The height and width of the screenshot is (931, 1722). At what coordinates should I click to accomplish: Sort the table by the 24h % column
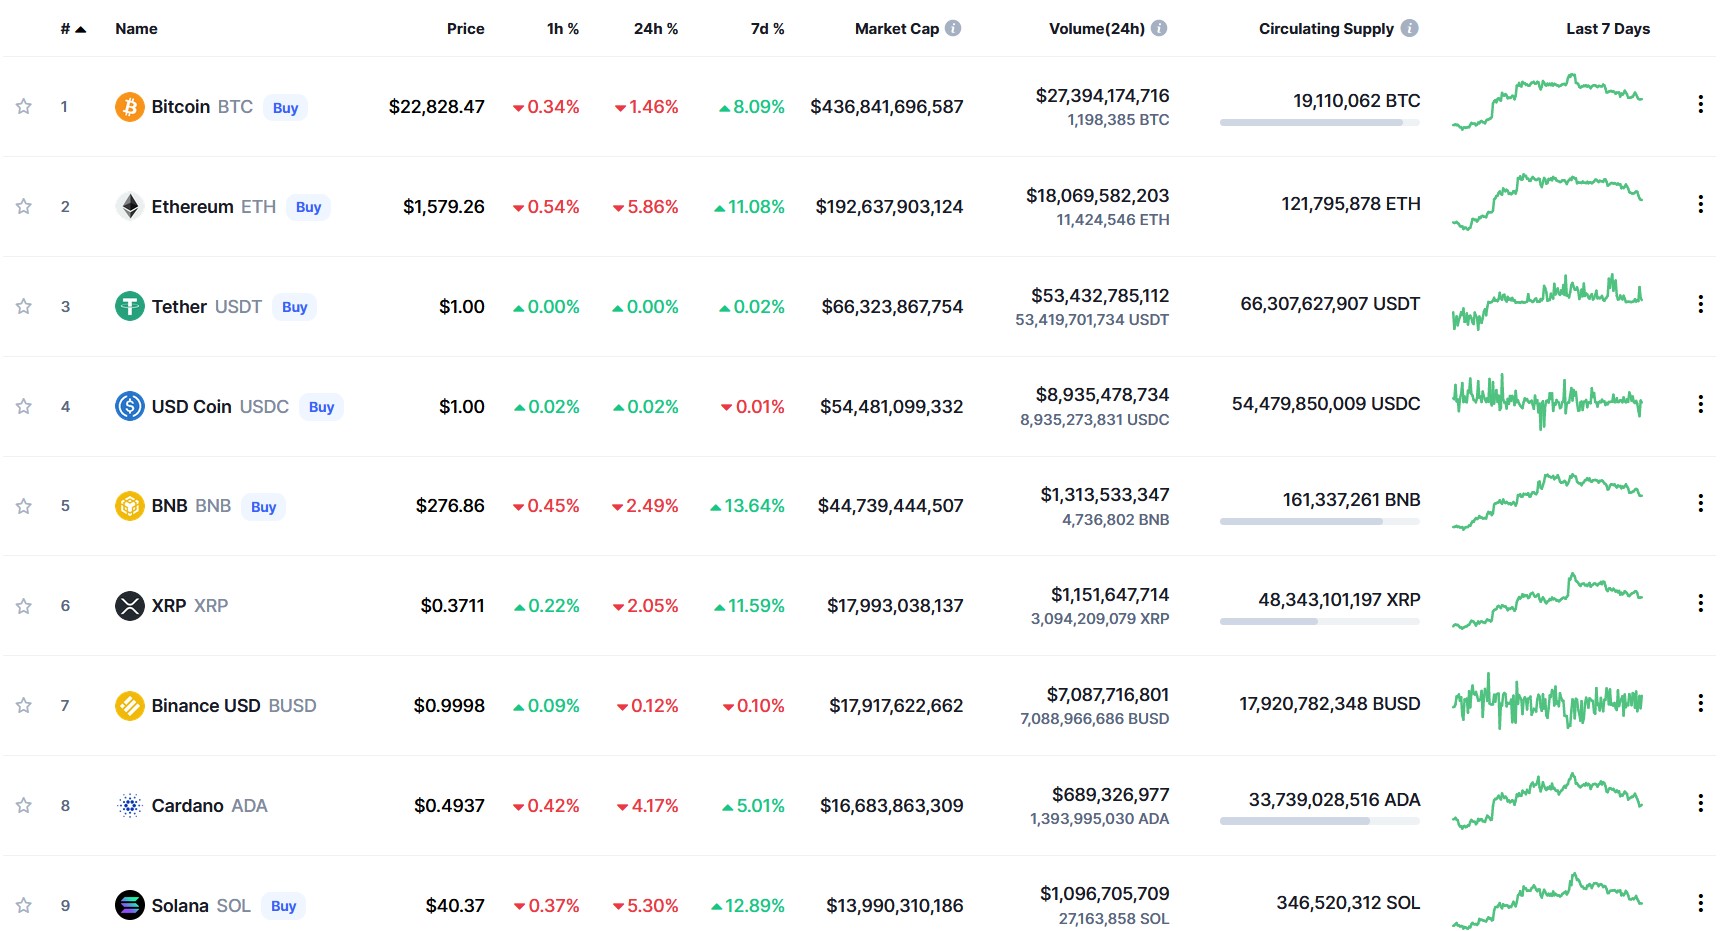pos(656,29)
